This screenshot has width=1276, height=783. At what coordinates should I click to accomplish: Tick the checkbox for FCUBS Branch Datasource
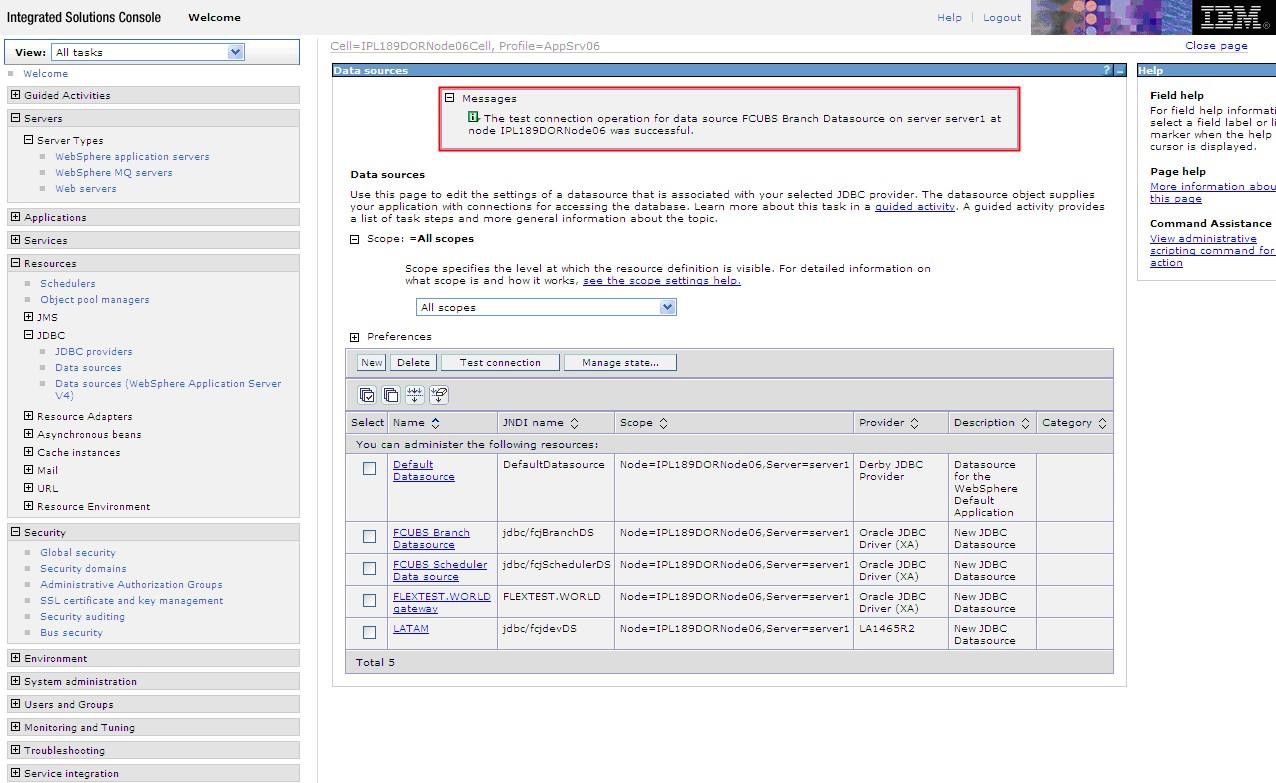(x=370, y=537)
